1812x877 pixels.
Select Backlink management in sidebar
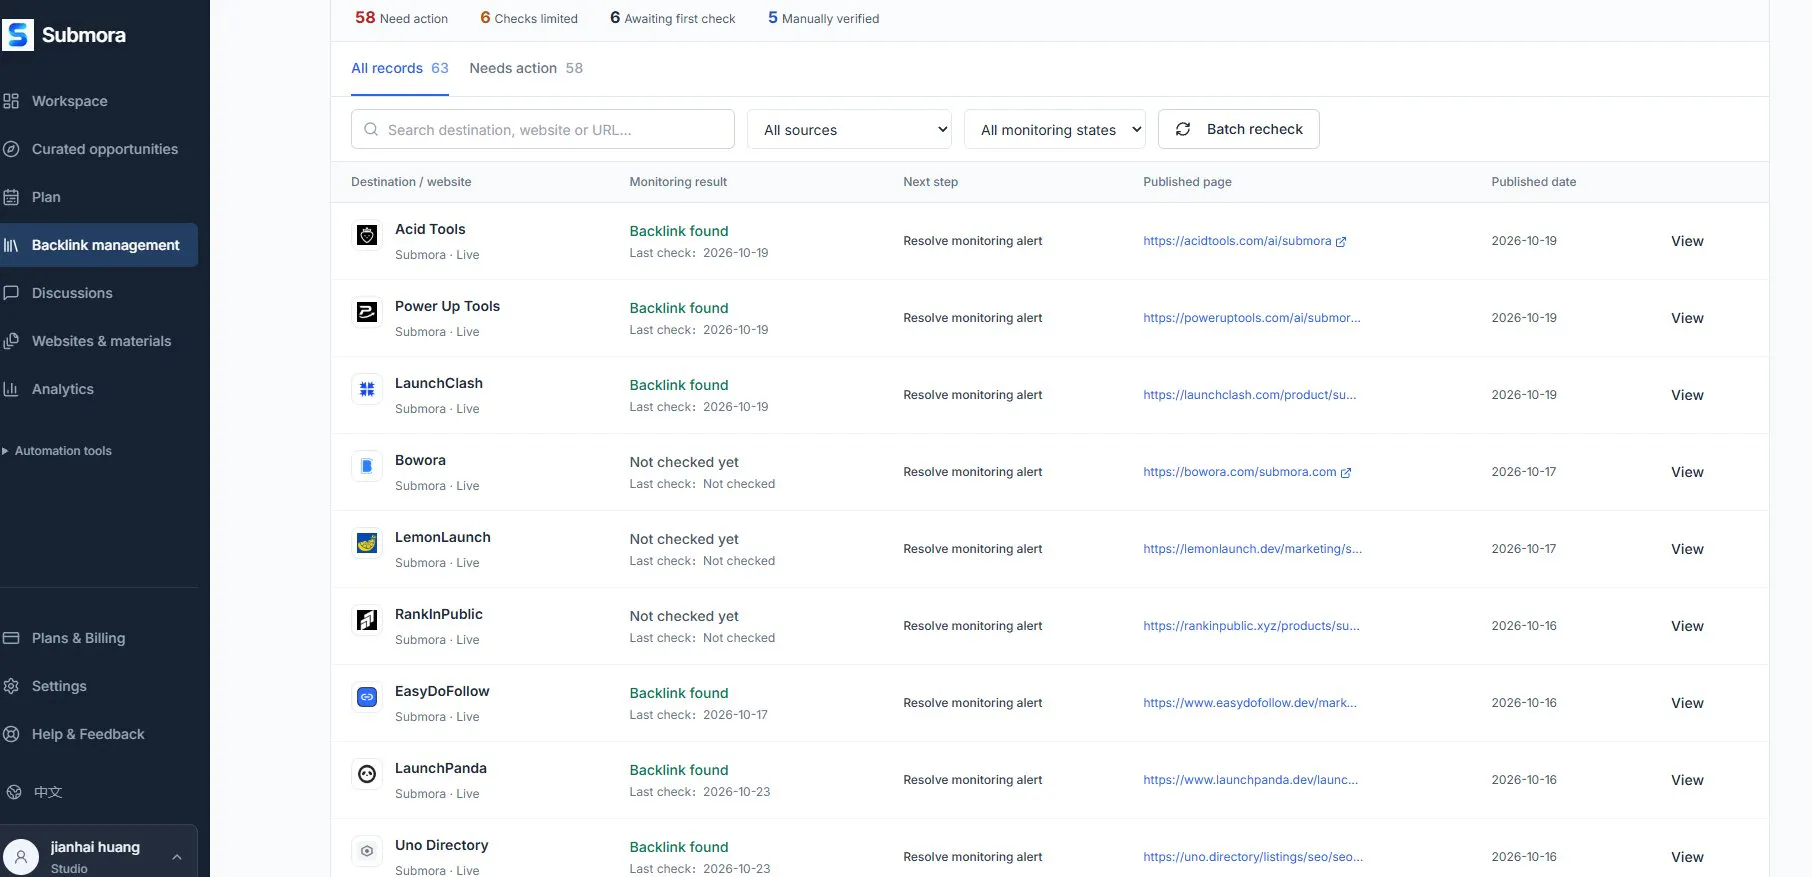tap(99, 245)
